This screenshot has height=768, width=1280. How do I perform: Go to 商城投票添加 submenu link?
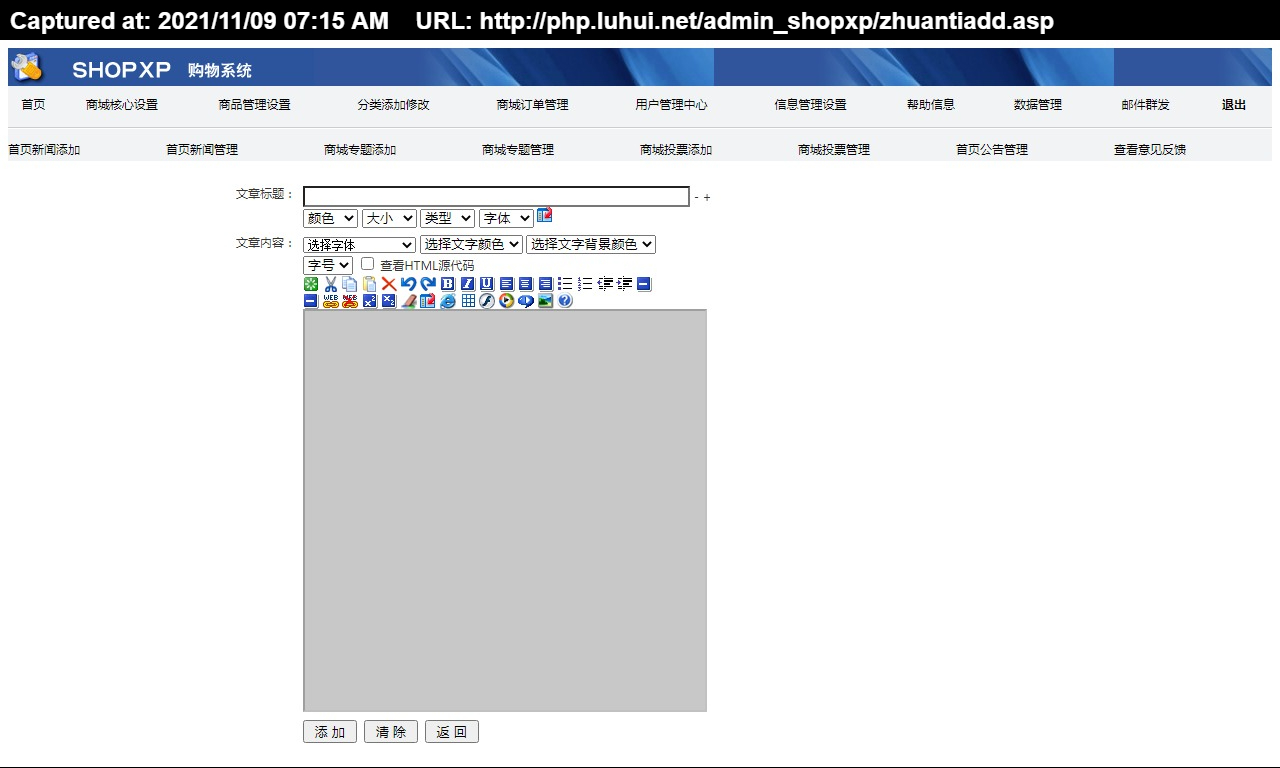(x=676, y=150)
